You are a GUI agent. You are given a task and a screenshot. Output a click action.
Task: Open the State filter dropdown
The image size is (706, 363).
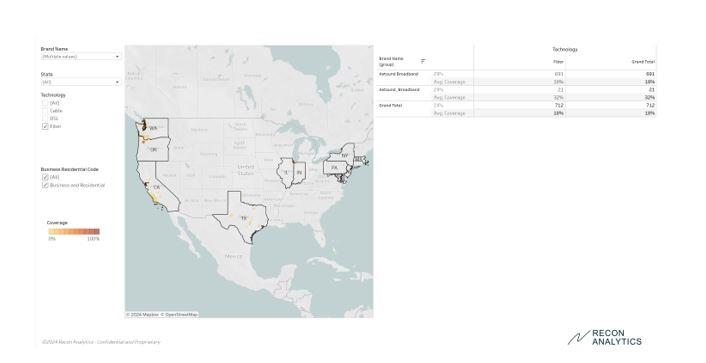point(81,82)
